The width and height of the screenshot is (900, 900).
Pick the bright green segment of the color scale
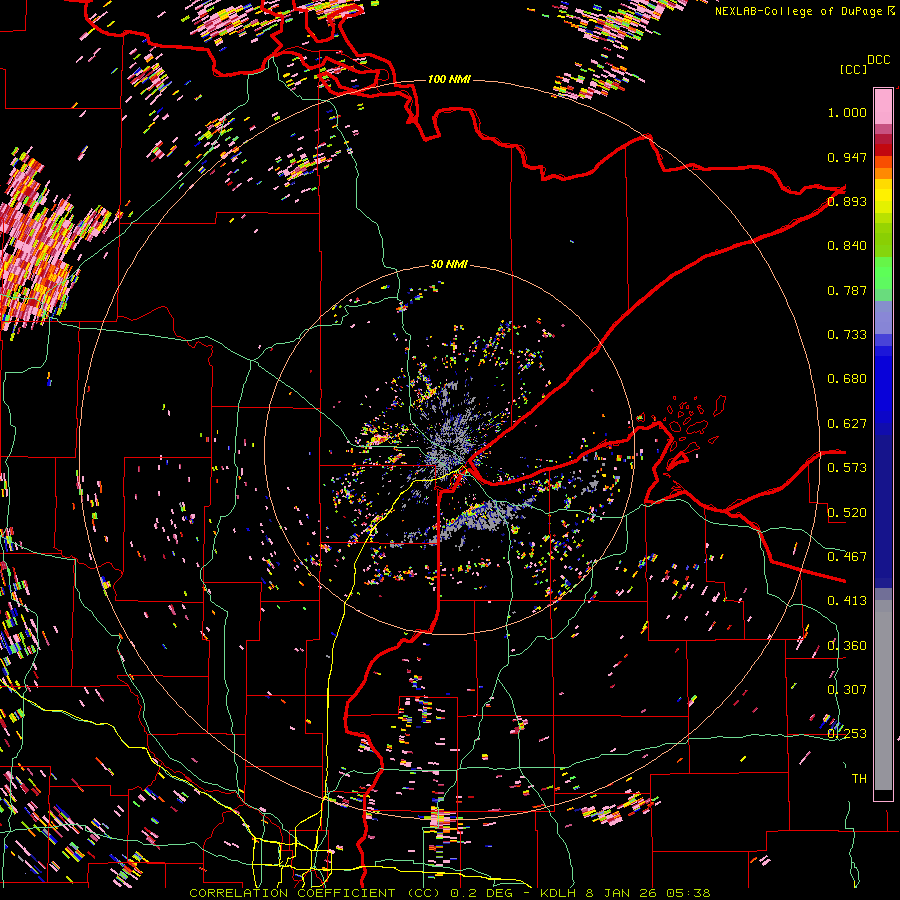click(x=883, y=273)
